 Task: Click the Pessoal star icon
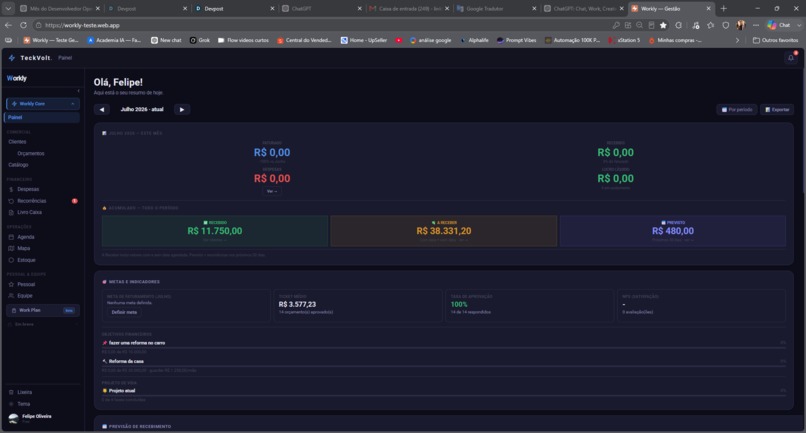pyautogui.click(x=11, y=284)
